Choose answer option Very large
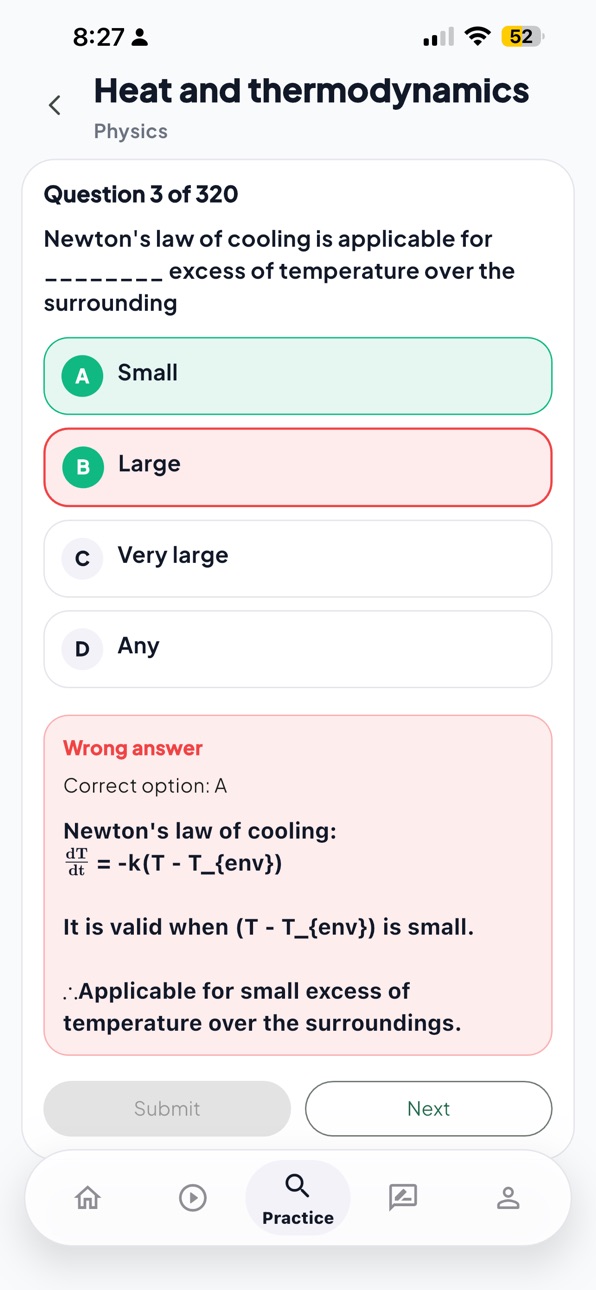The image size is (596, 1290). pyautogui.click(x=298, y=558)
